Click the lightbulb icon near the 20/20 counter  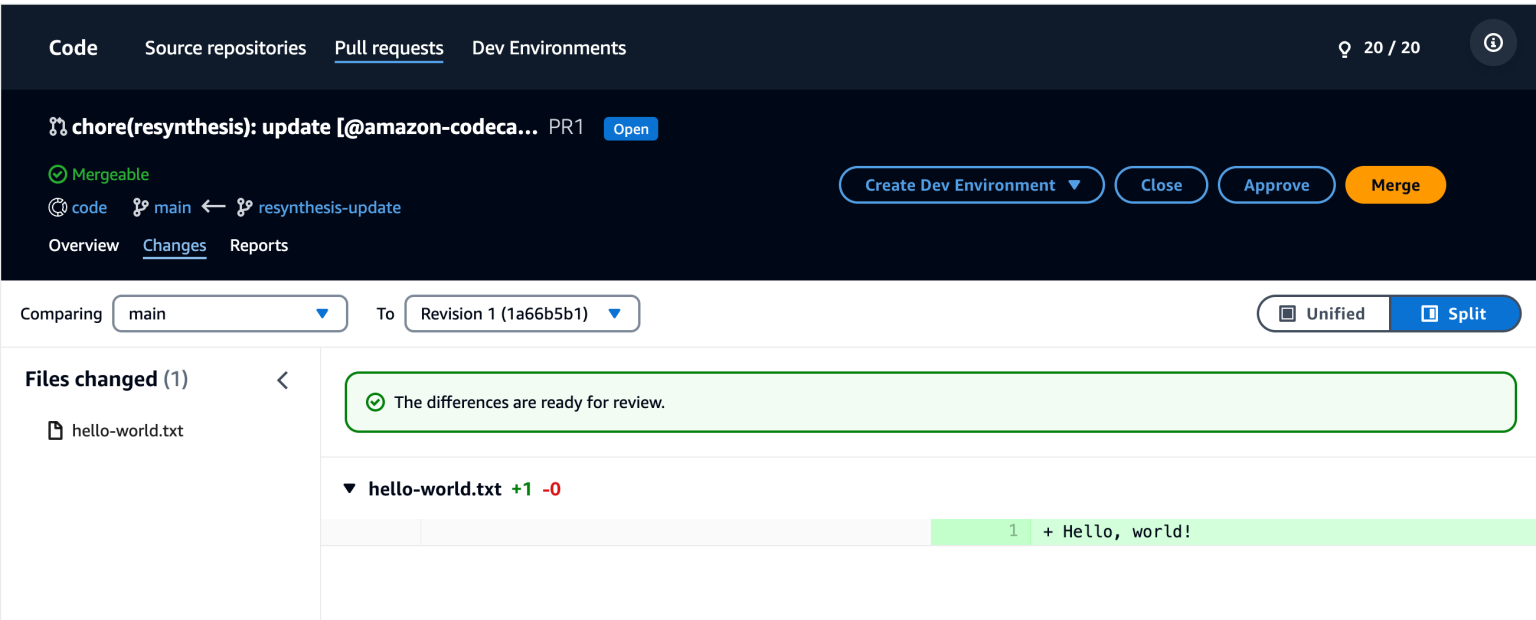click(1344, 47)
